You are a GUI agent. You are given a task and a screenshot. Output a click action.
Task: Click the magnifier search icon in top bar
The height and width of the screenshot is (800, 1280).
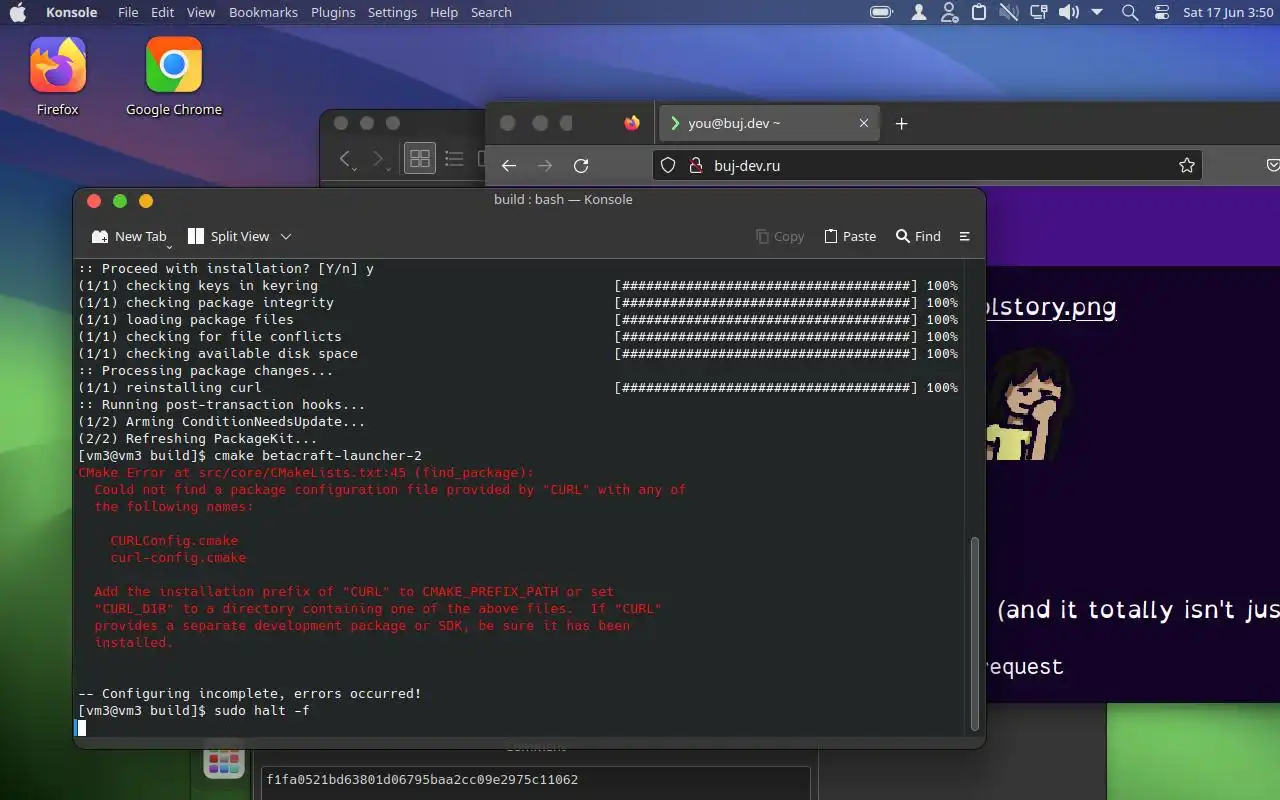pos(1130,12)
